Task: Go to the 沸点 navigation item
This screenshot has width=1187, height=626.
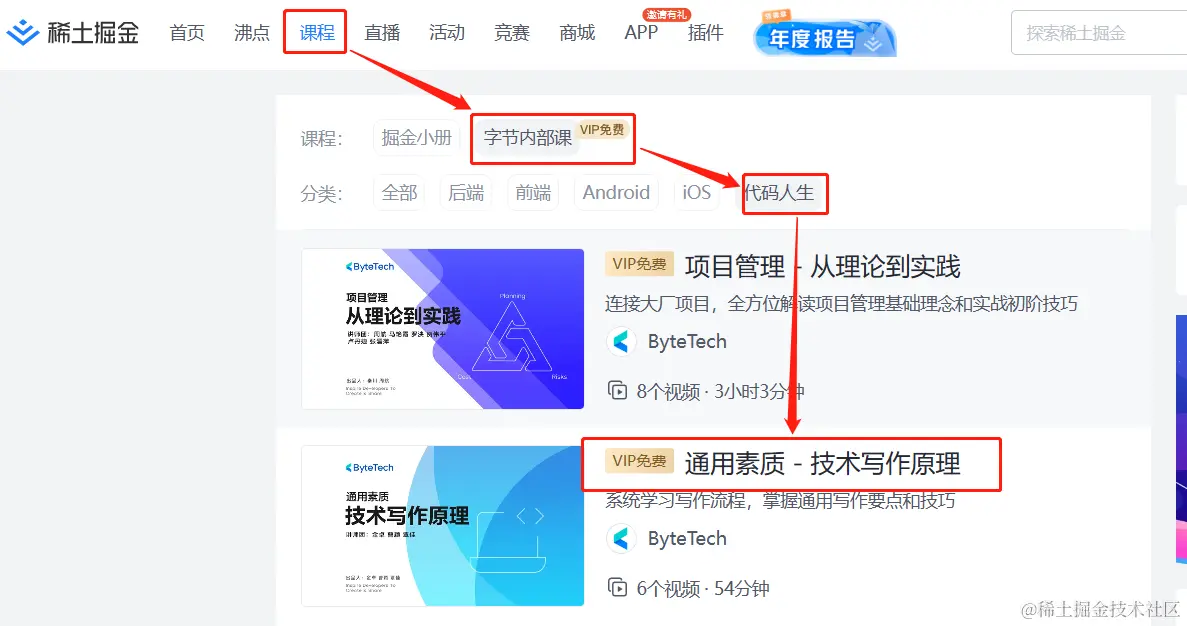Action: (251, 33)
